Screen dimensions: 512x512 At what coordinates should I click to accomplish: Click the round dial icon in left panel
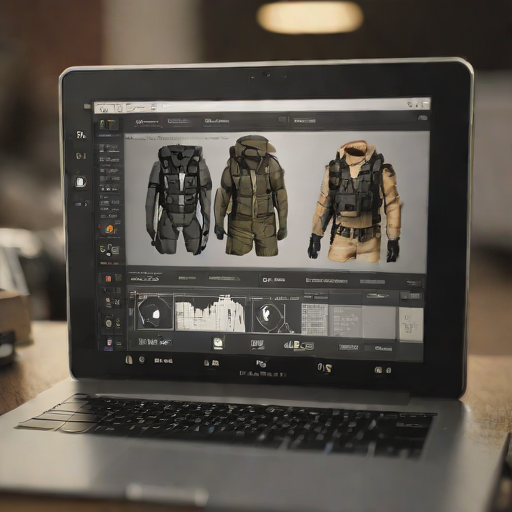[108, 323]
